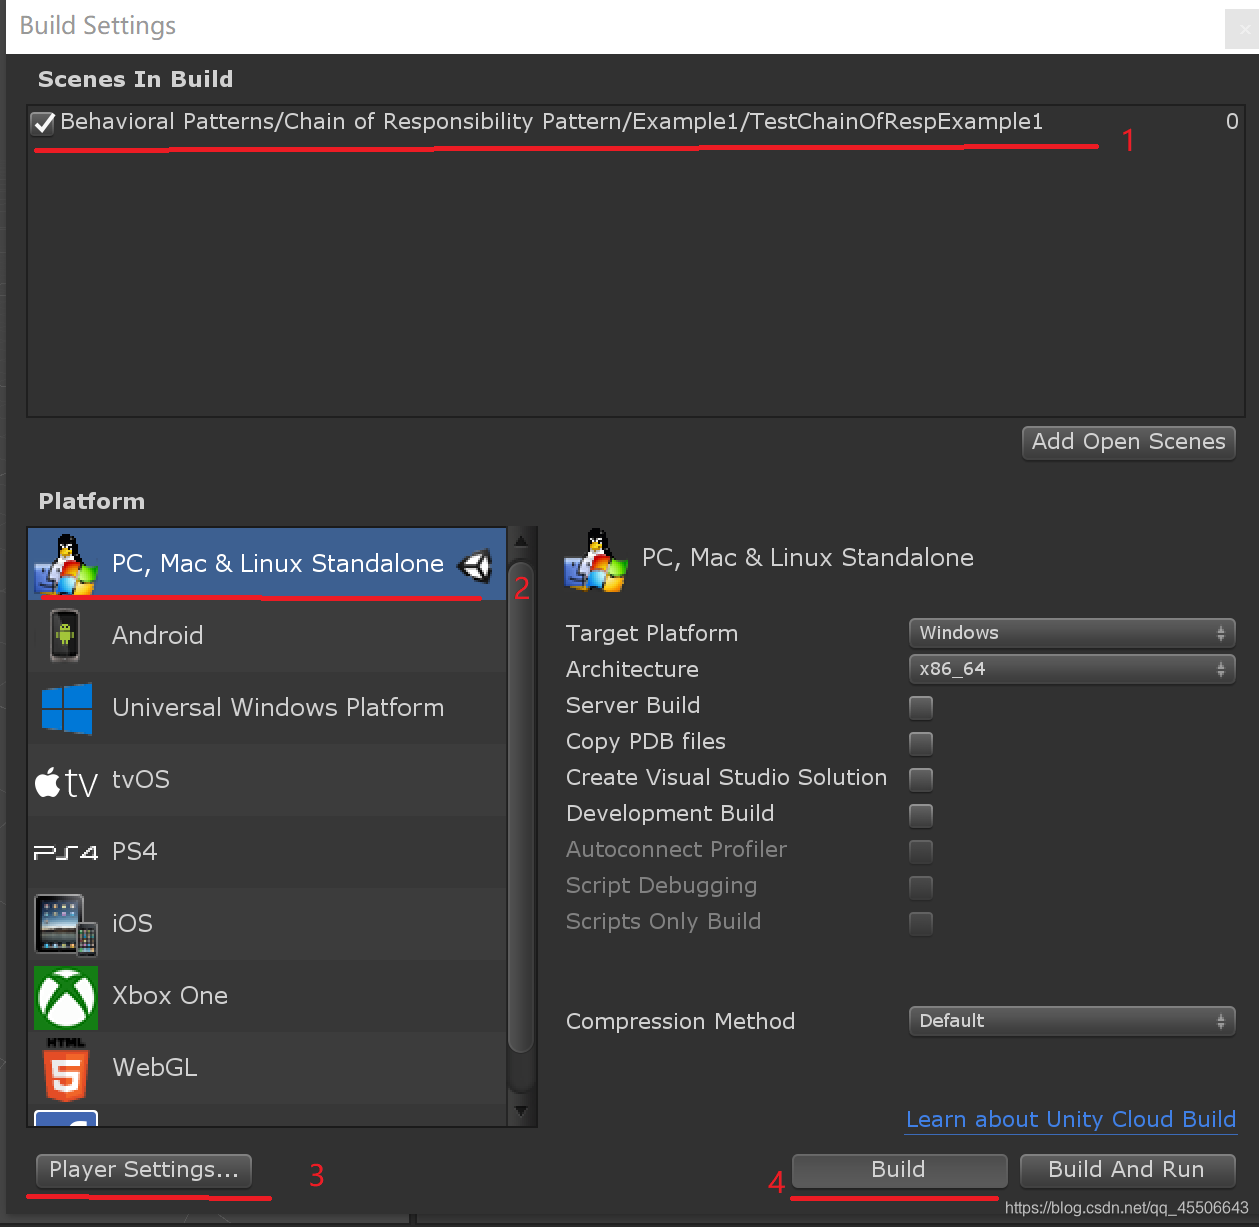This screenshot has width=1259, height=1227.
Task: Select Xbox One in the platform list
Action: 267,996
